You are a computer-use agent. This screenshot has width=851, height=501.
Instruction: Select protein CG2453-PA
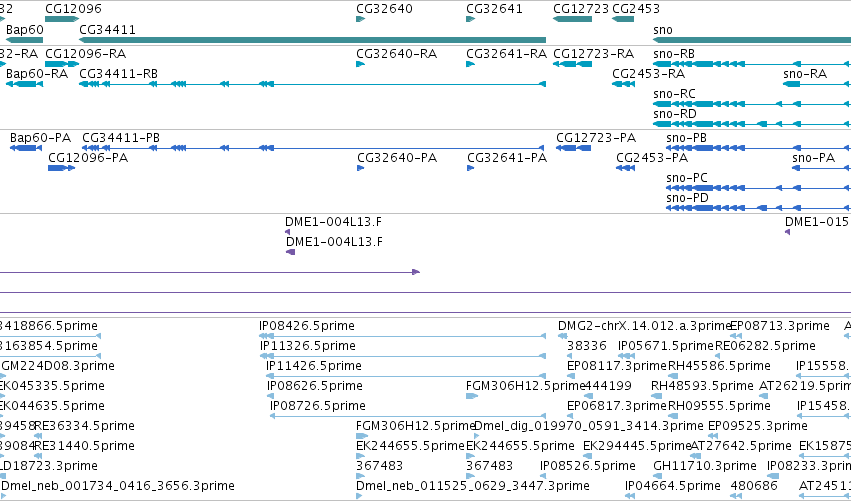[652, 157]
